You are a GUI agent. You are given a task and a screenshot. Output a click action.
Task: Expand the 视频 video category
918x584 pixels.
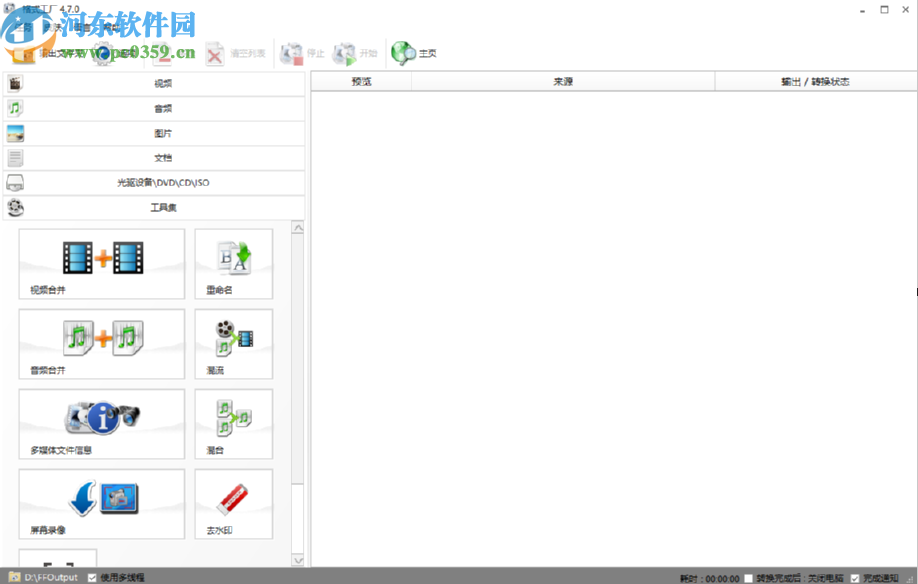tap(154, 84)
